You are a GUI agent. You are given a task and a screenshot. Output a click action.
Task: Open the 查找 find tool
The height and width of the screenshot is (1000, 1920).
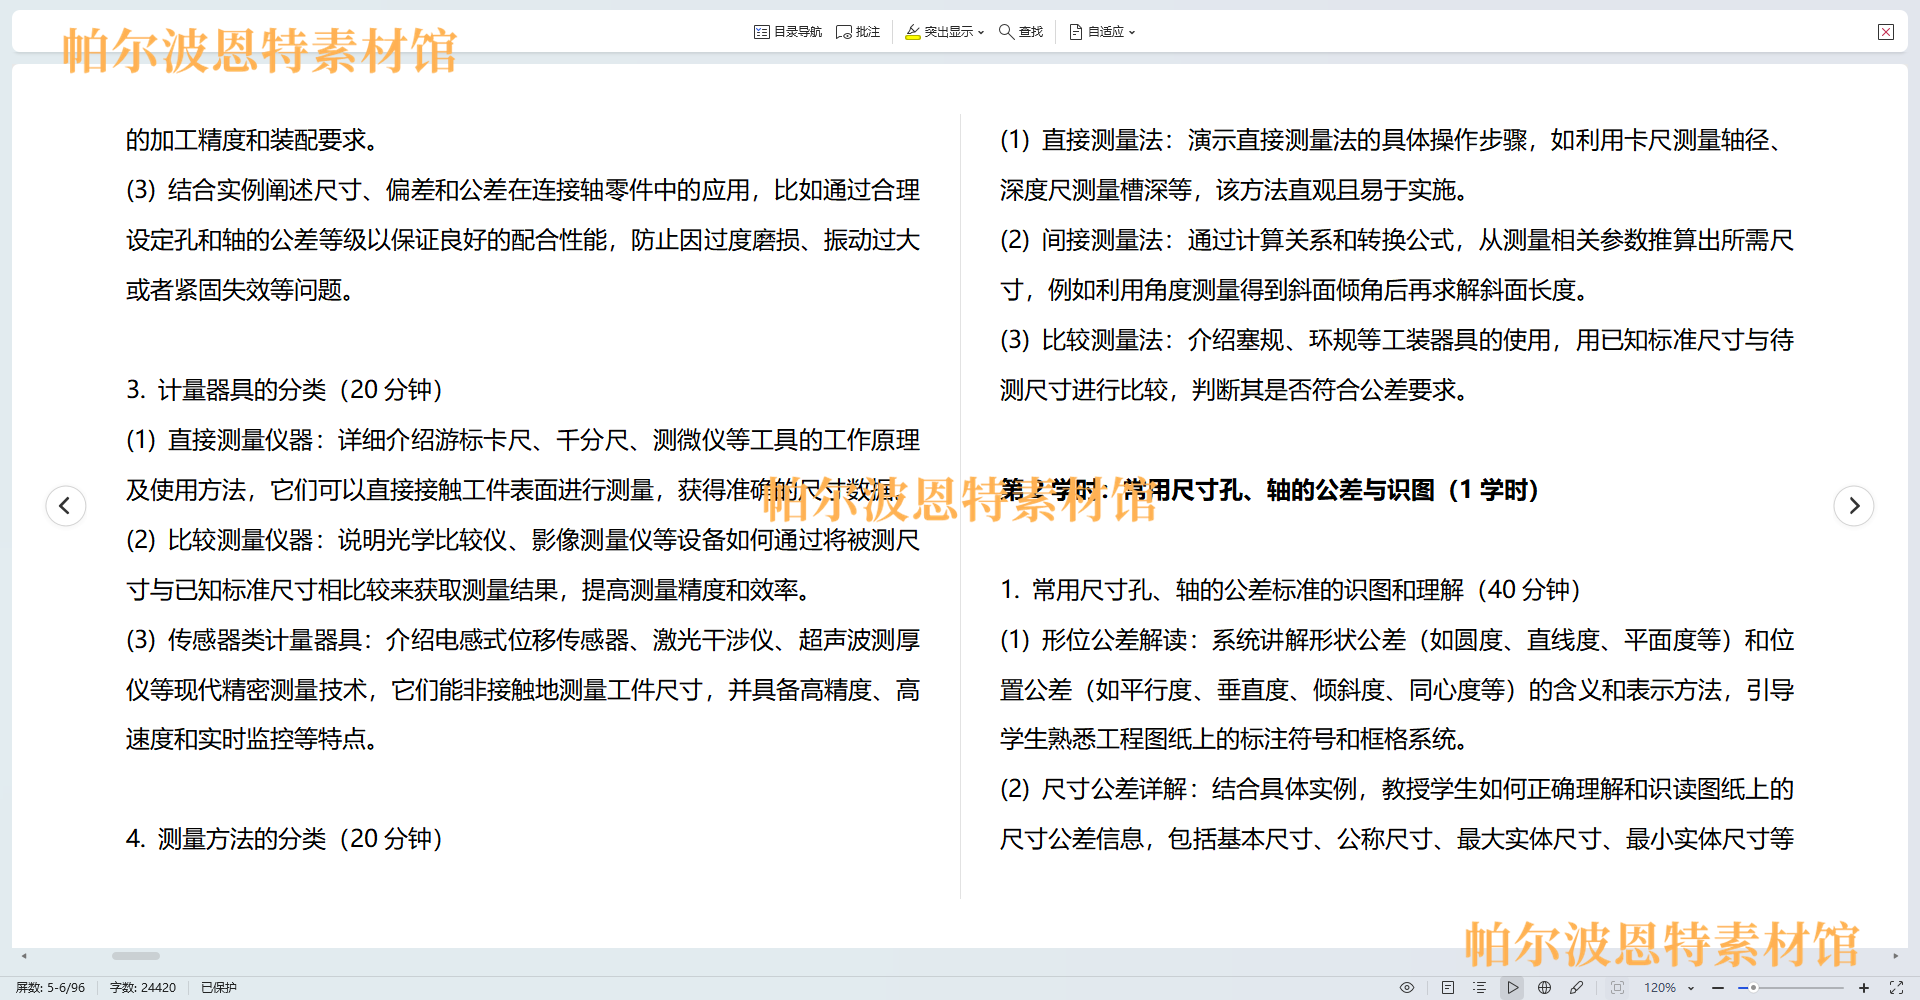pos(1021,32)
